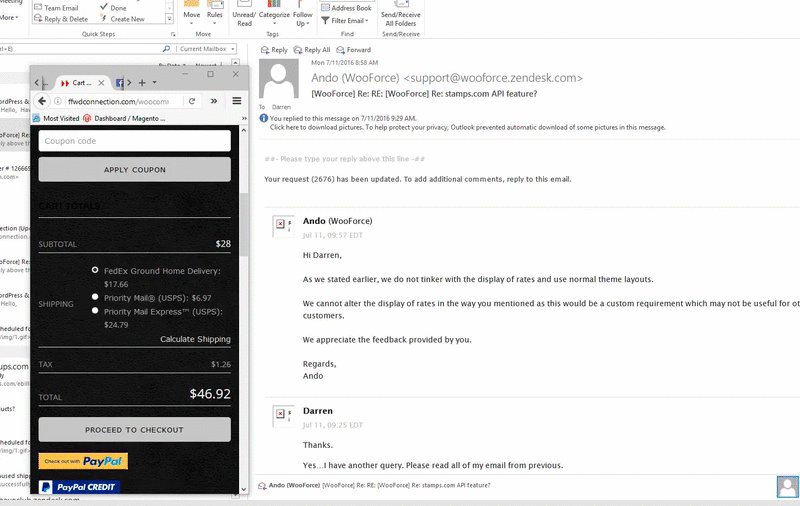
Task: Open the Dashboard / Magento bookmark
Action: [124, 118]
